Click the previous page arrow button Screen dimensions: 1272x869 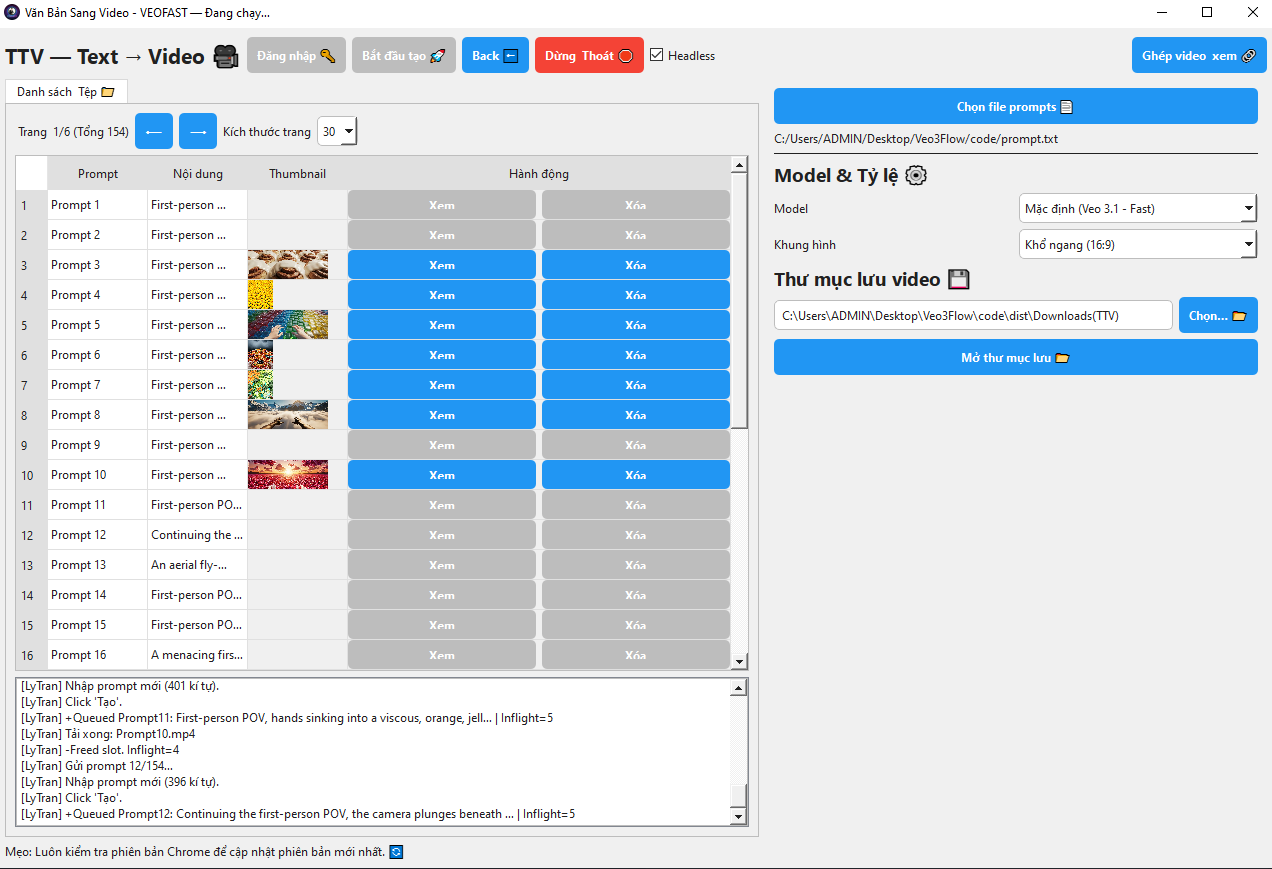pos(153,131)
